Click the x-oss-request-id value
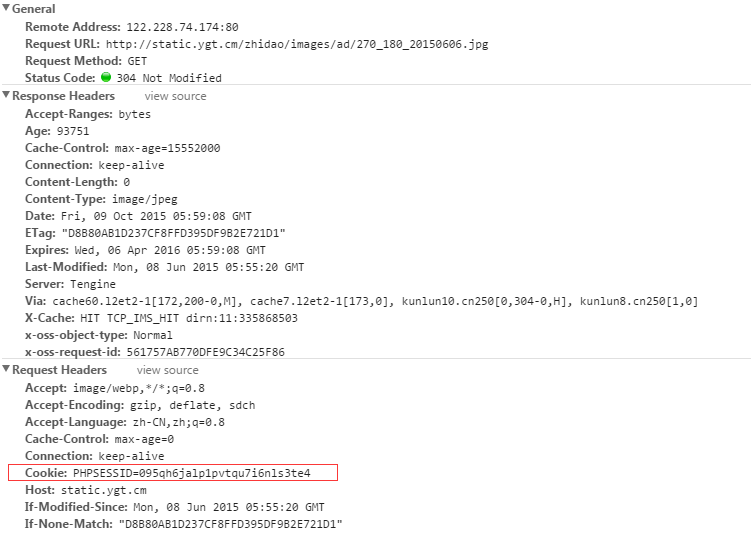The width and height of the screenshot is (751, 533). click(x=218, y=352)
